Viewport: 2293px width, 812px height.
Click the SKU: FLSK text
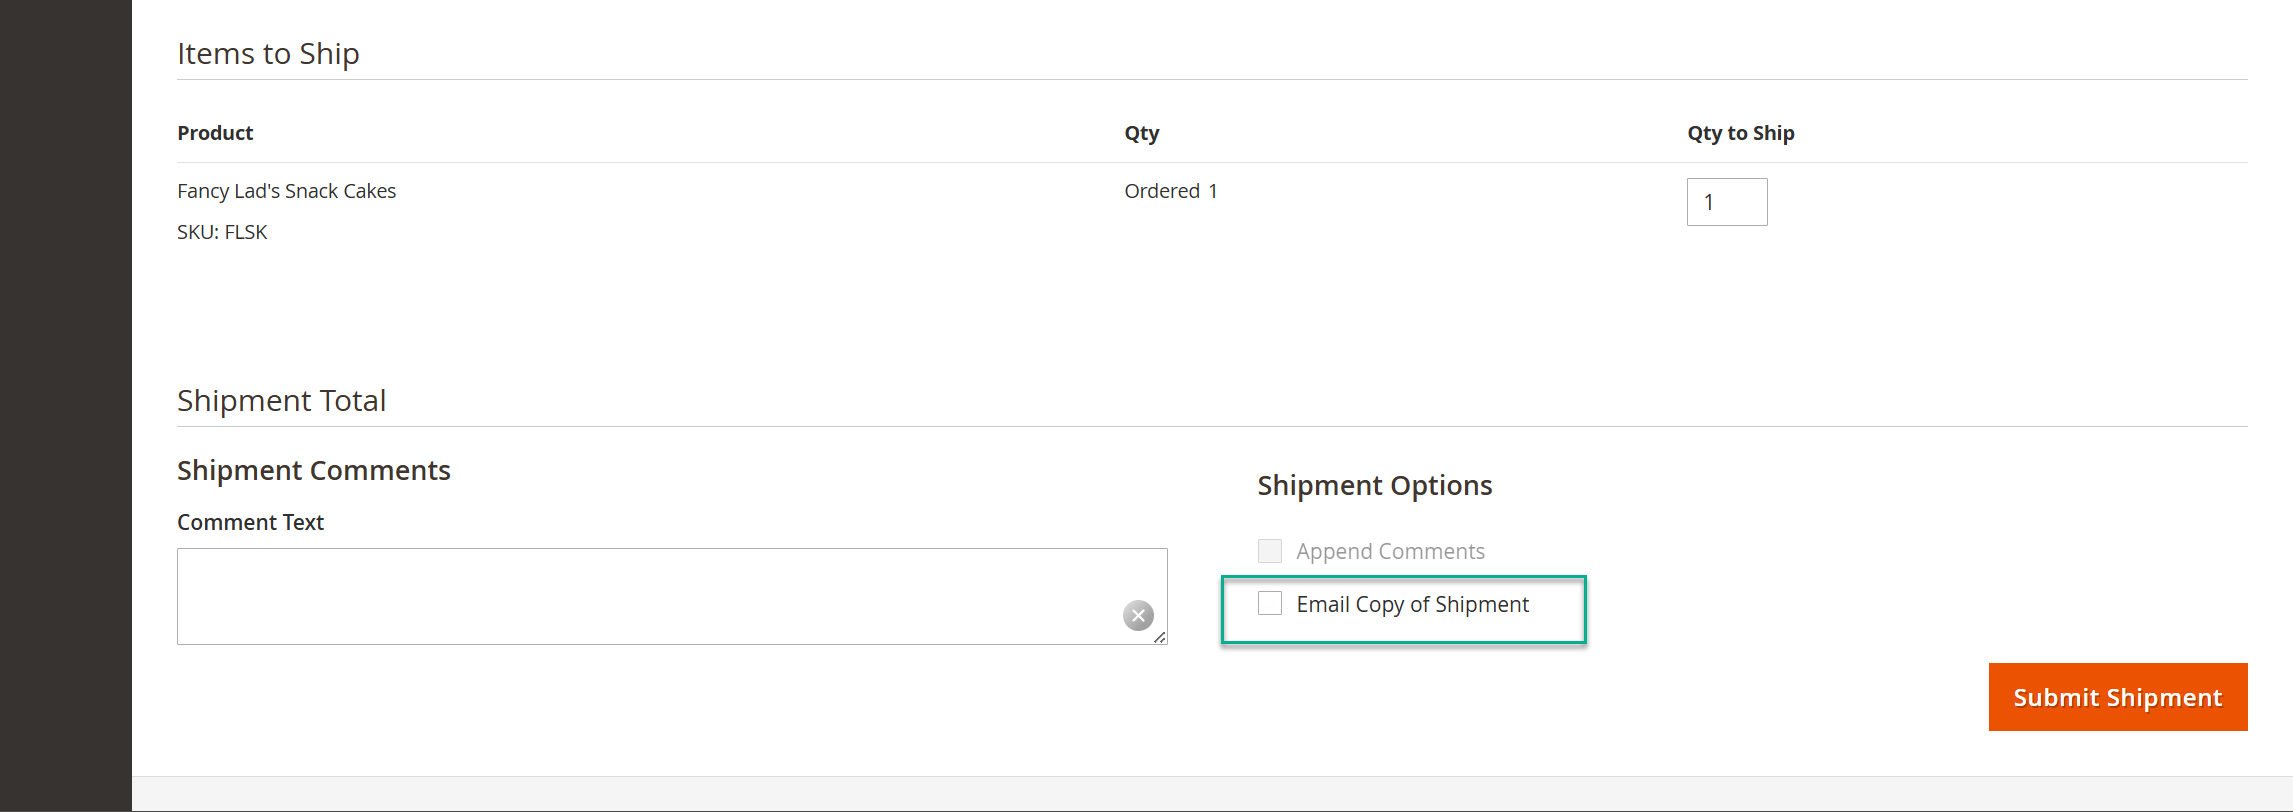222,232
